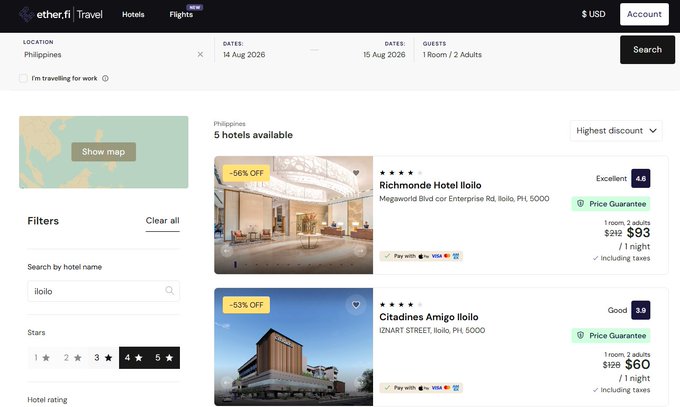Click the $93 price of Richmonde Hotel
This screenshot has height=407, width=680.
click(638, 233)
